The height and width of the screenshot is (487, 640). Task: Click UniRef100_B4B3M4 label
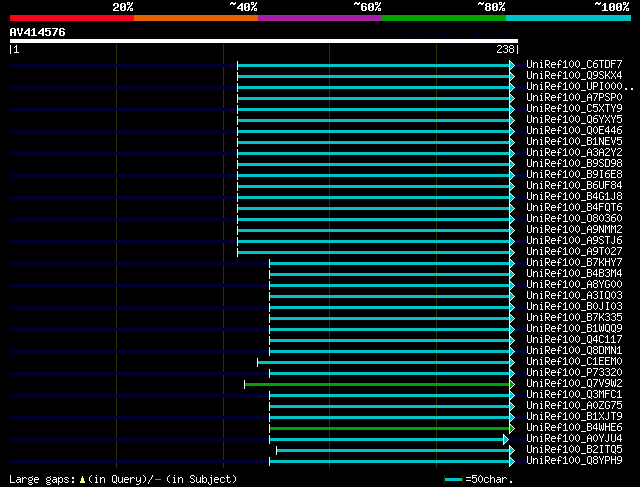click(574, 274)
